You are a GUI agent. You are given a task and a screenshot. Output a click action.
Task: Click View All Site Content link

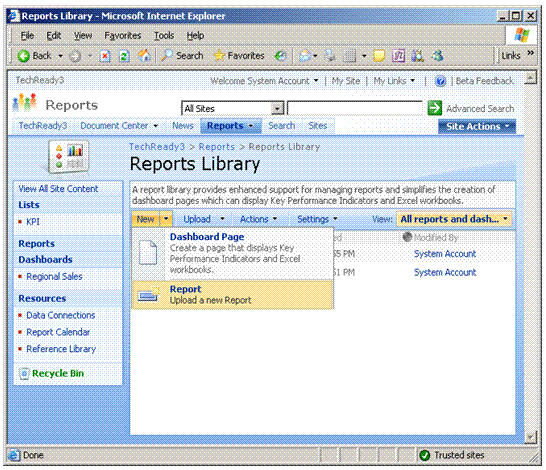[x=58, y=189]
